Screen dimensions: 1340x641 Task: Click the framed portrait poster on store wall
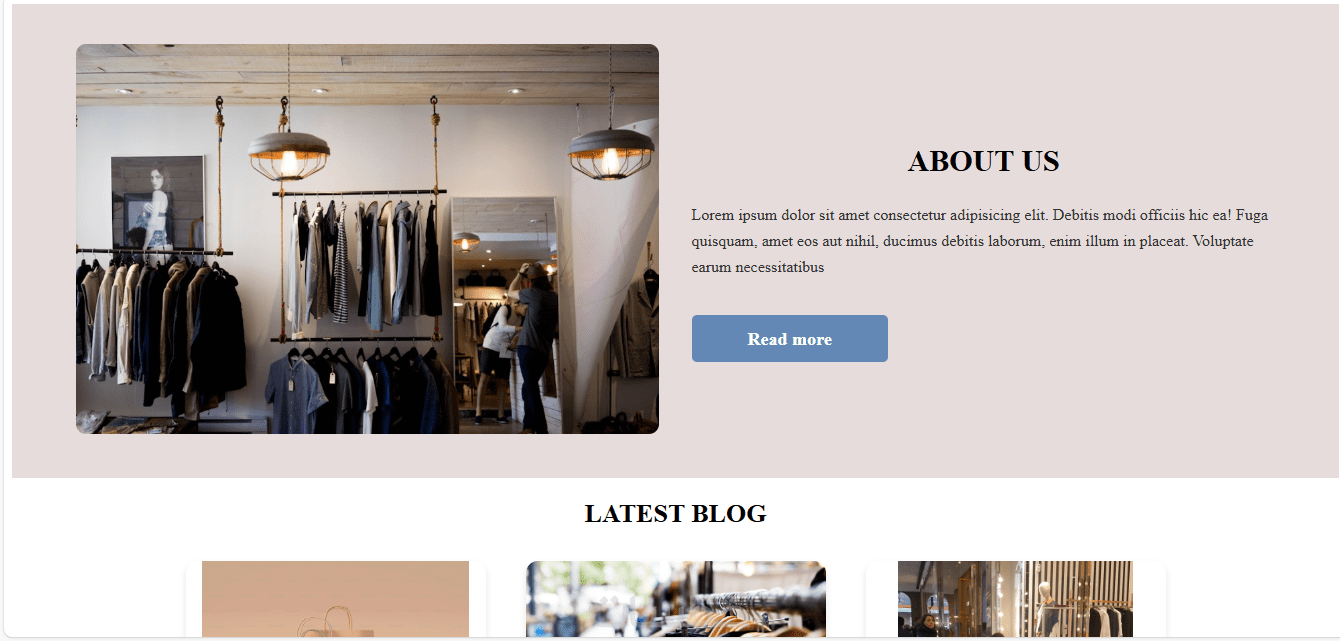(158, 203)
